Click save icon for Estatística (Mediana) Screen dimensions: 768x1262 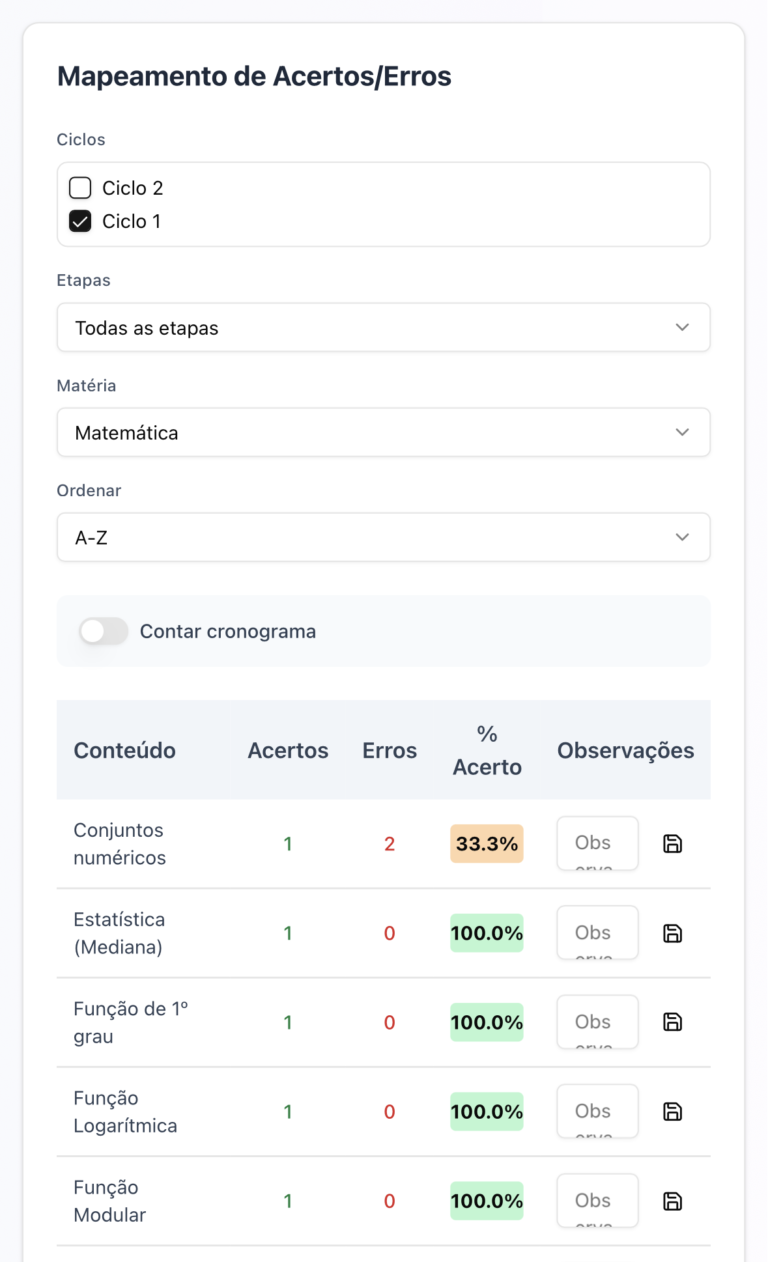click(x=673, y=933)
